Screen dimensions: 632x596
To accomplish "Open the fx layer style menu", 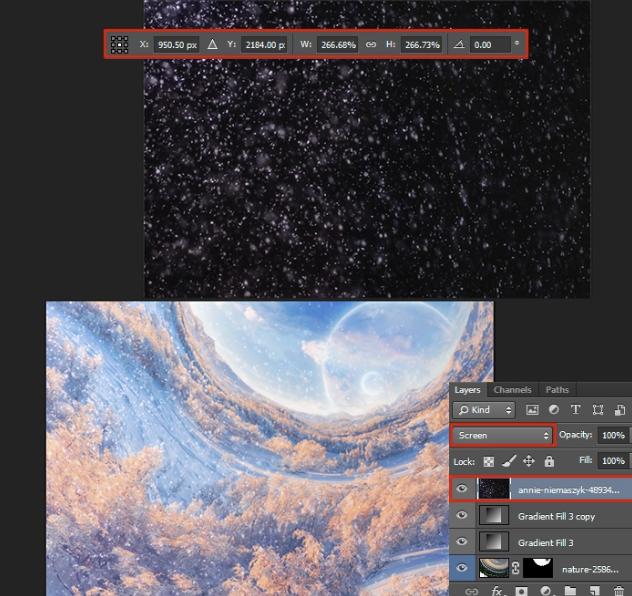I will [x=496, y=591].
